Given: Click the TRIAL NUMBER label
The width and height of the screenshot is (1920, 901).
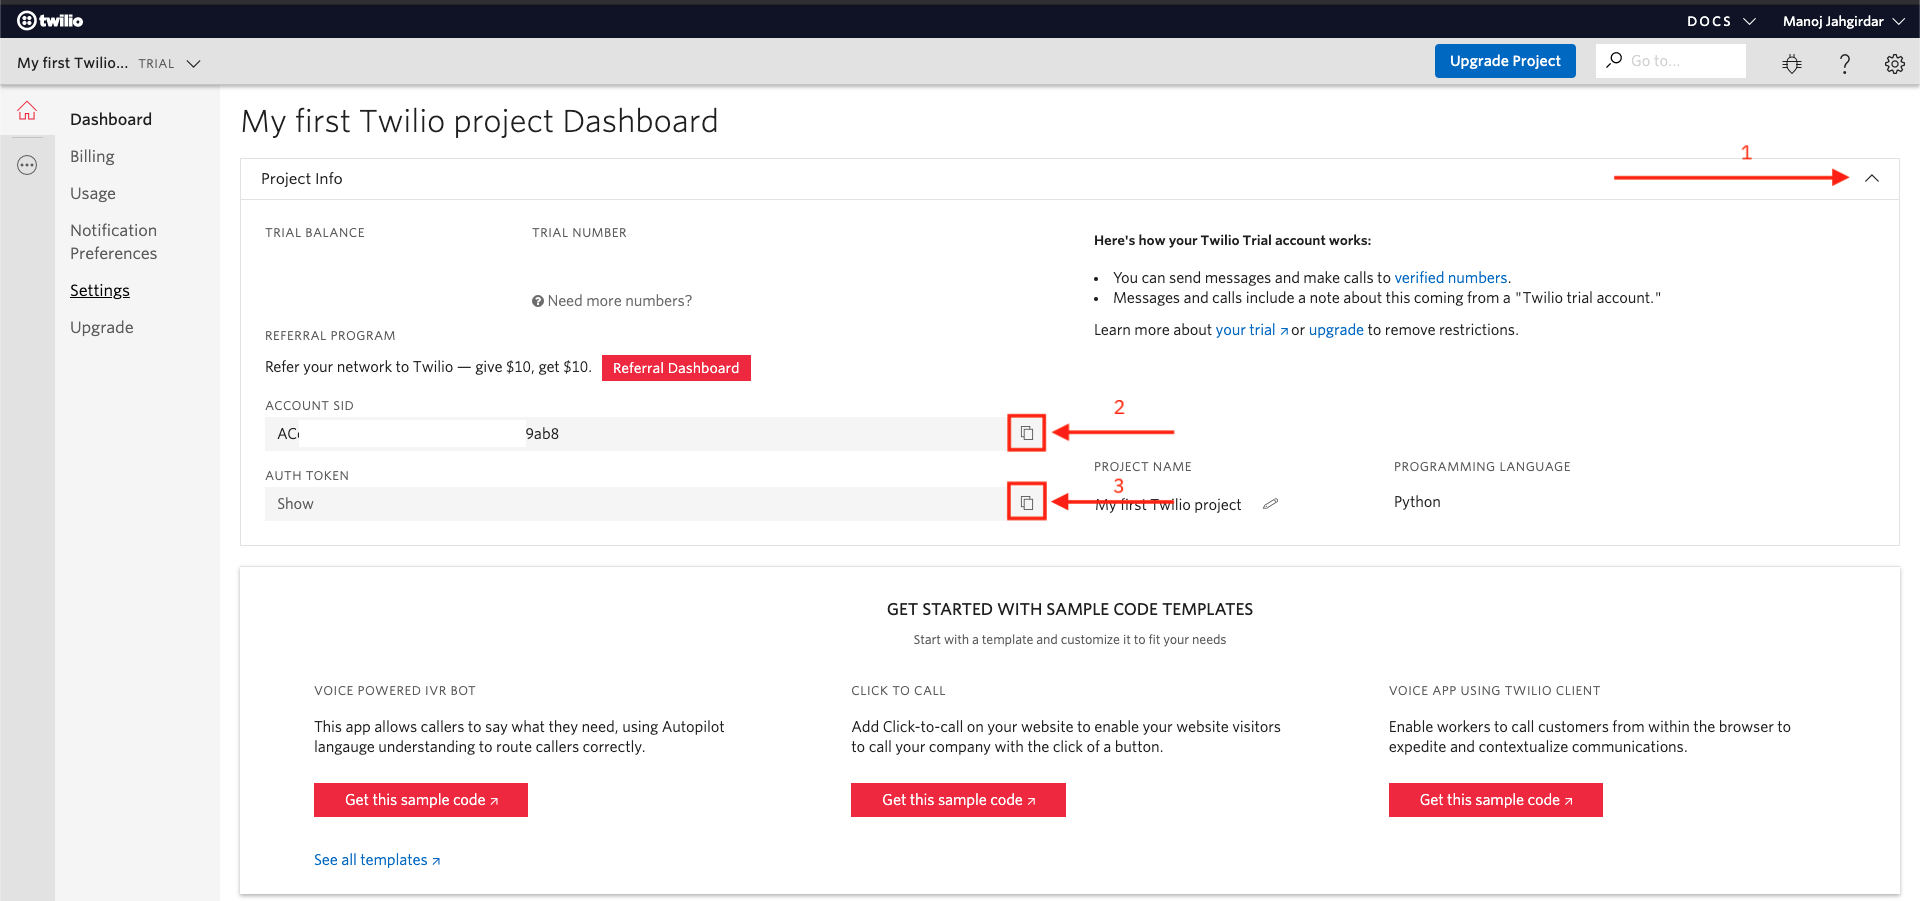Looking at the screenshot, I should click(579, 233).
